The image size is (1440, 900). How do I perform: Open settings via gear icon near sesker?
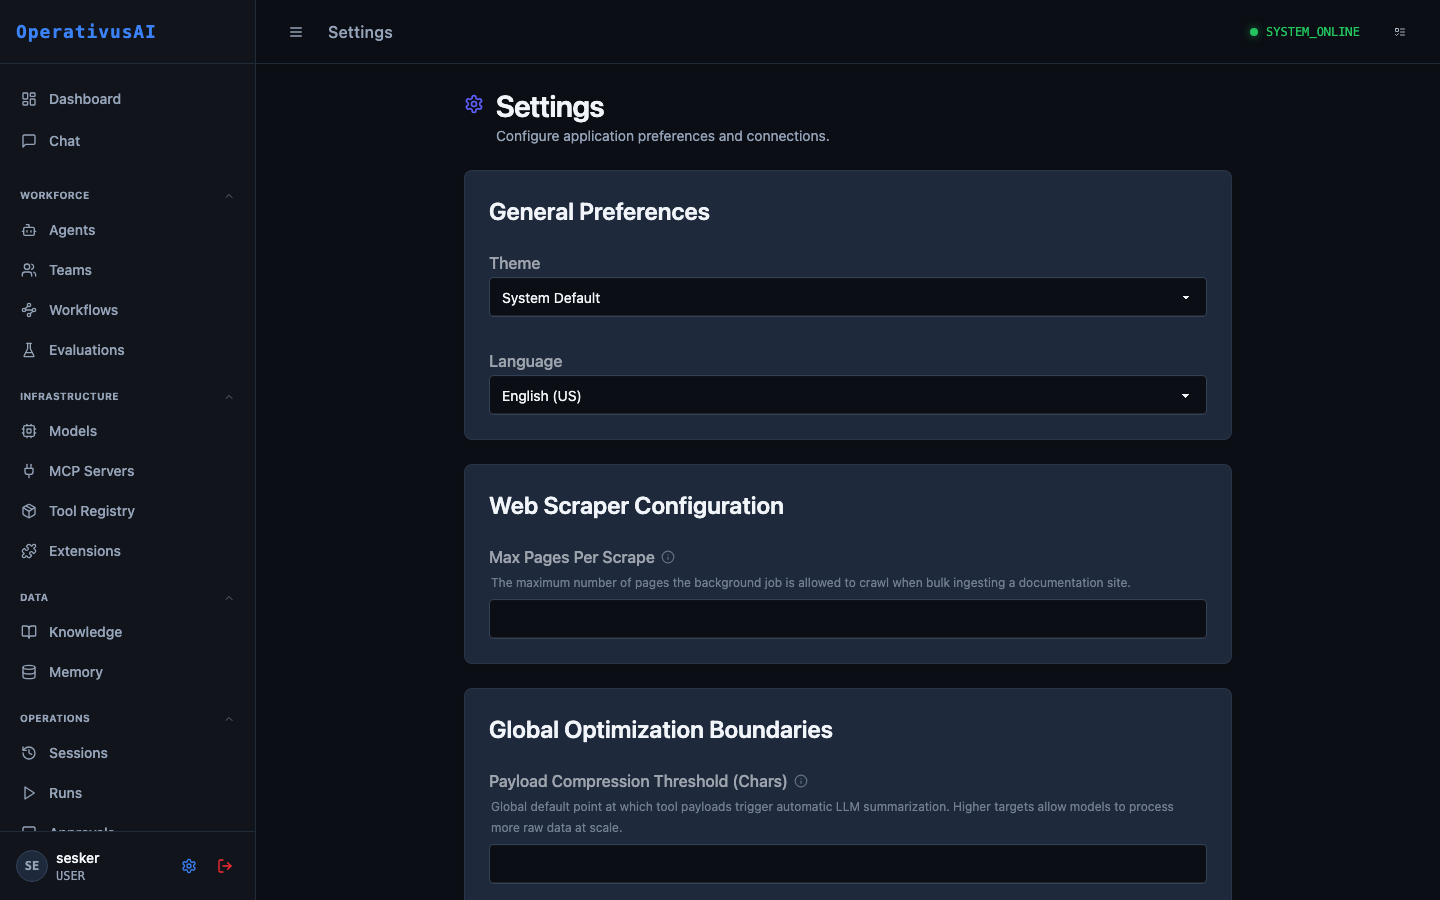pos(189,866)
